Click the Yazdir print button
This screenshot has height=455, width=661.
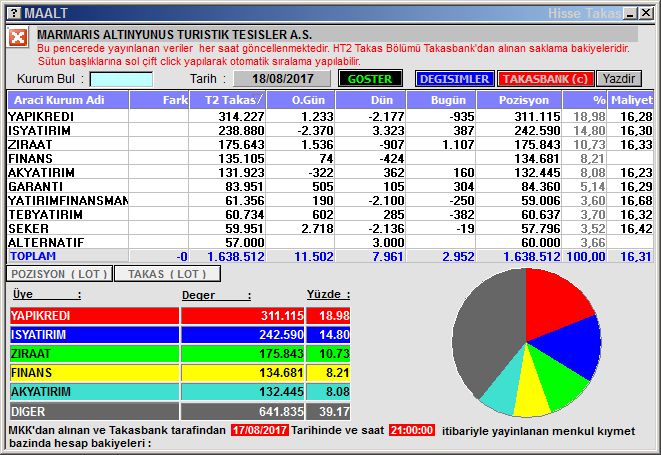point(619,79)
